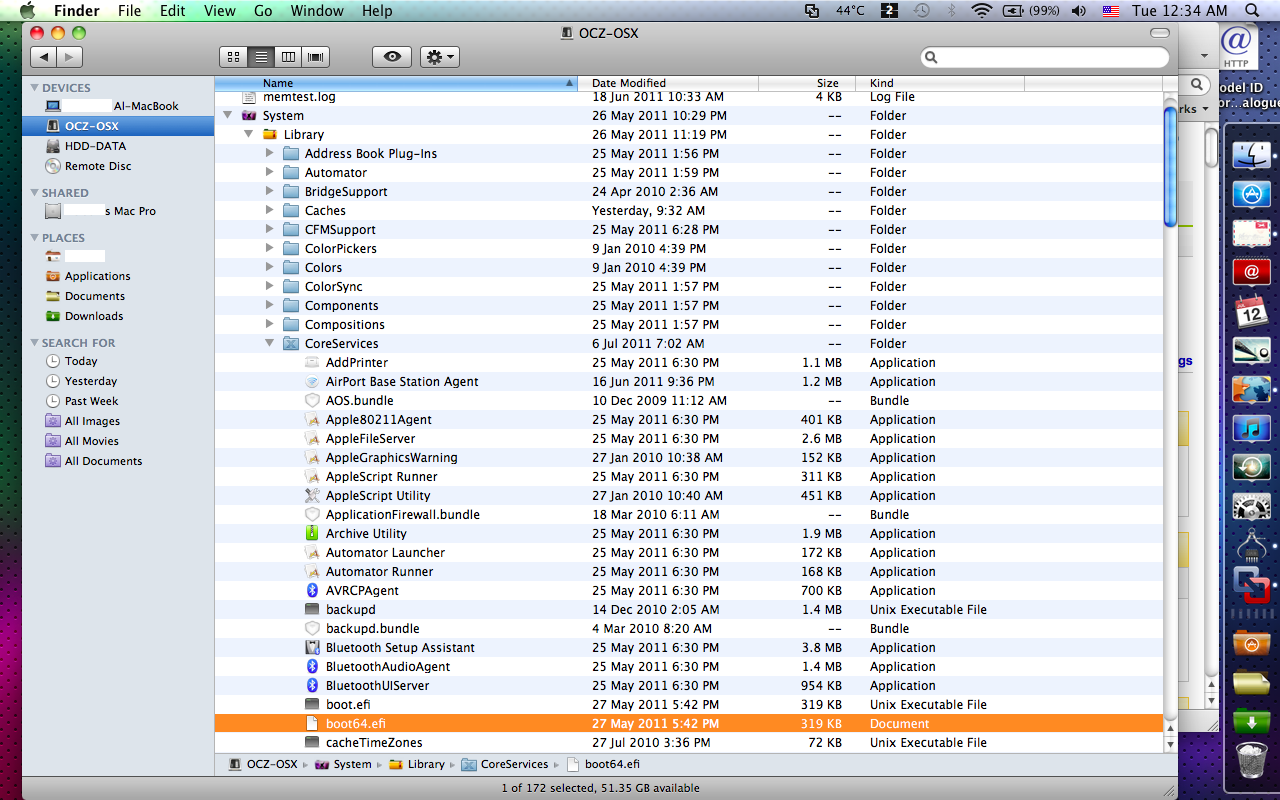Launch iCal from the Dock

(1251, 311)
